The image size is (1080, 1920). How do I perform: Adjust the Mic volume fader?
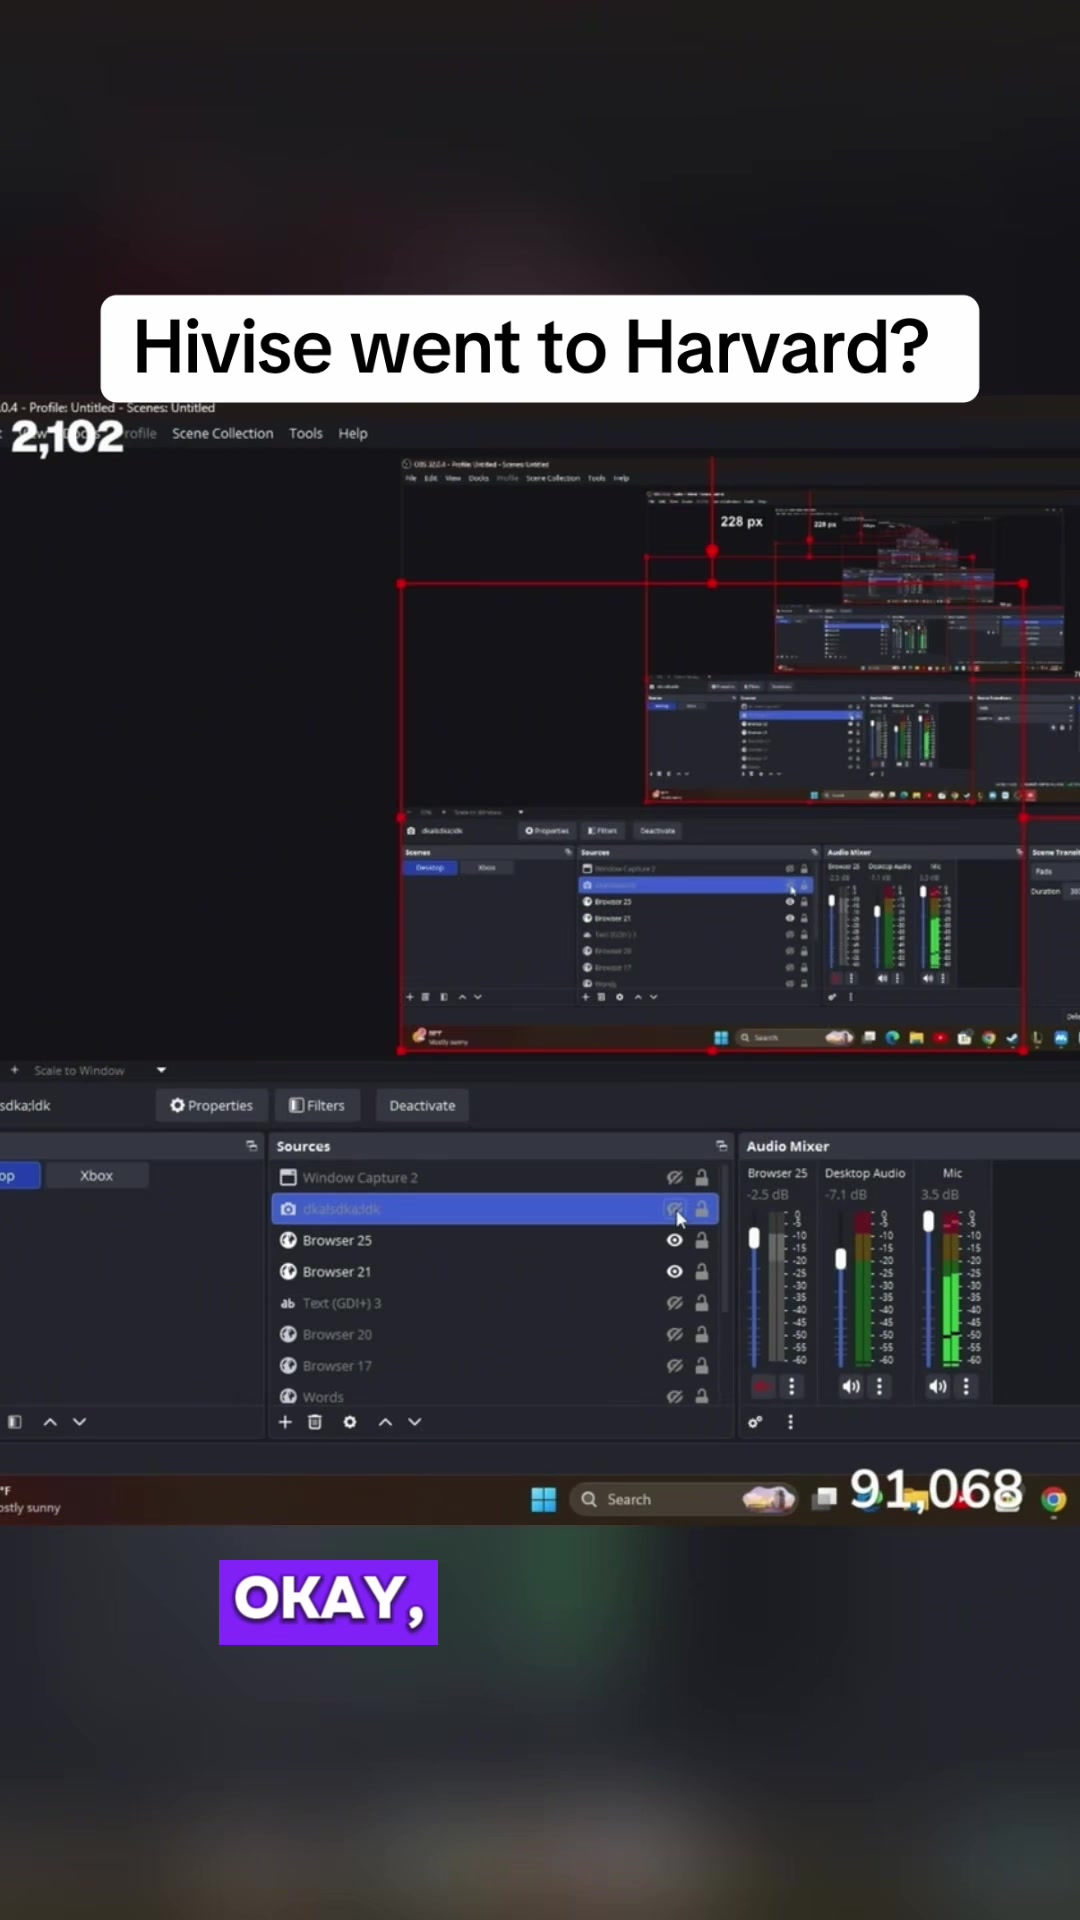(x=928, y=1221)
